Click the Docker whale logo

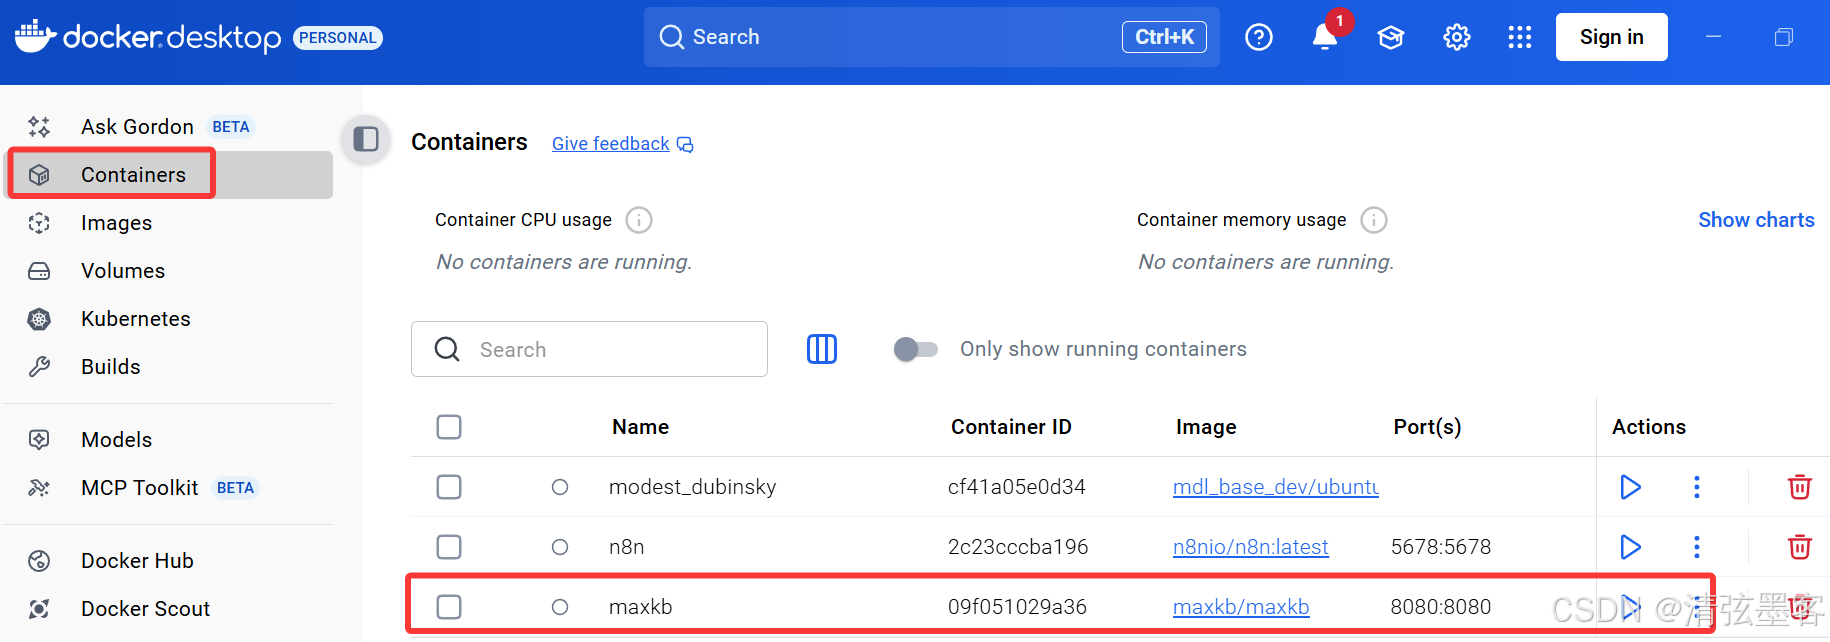[x=35, y=36]
